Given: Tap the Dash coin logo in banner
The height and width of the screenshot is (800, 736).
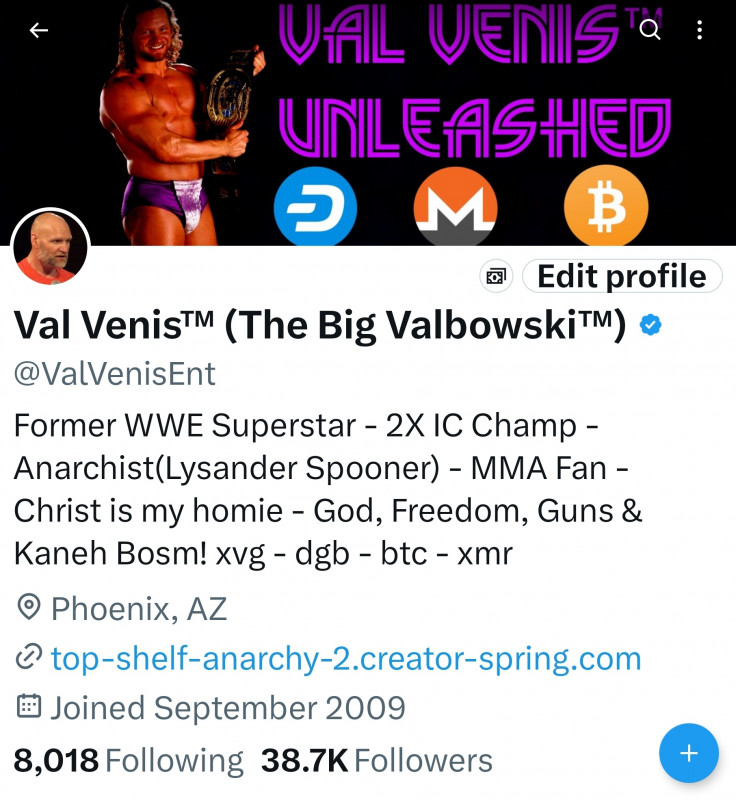Looking at the screenshot, I should point(315,207).
